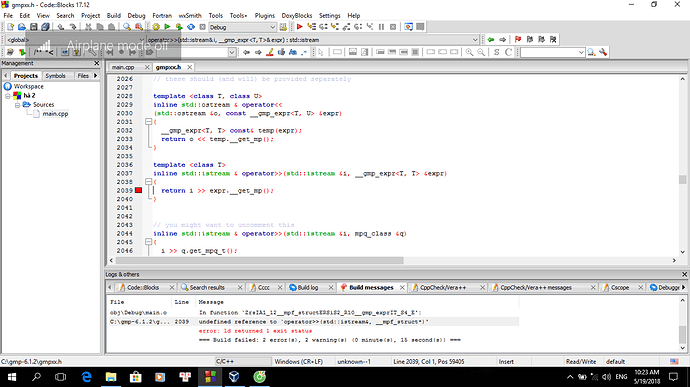Open the Find magnifier icon in toolbar
This screenshot has width=690, height=387.
127,27
